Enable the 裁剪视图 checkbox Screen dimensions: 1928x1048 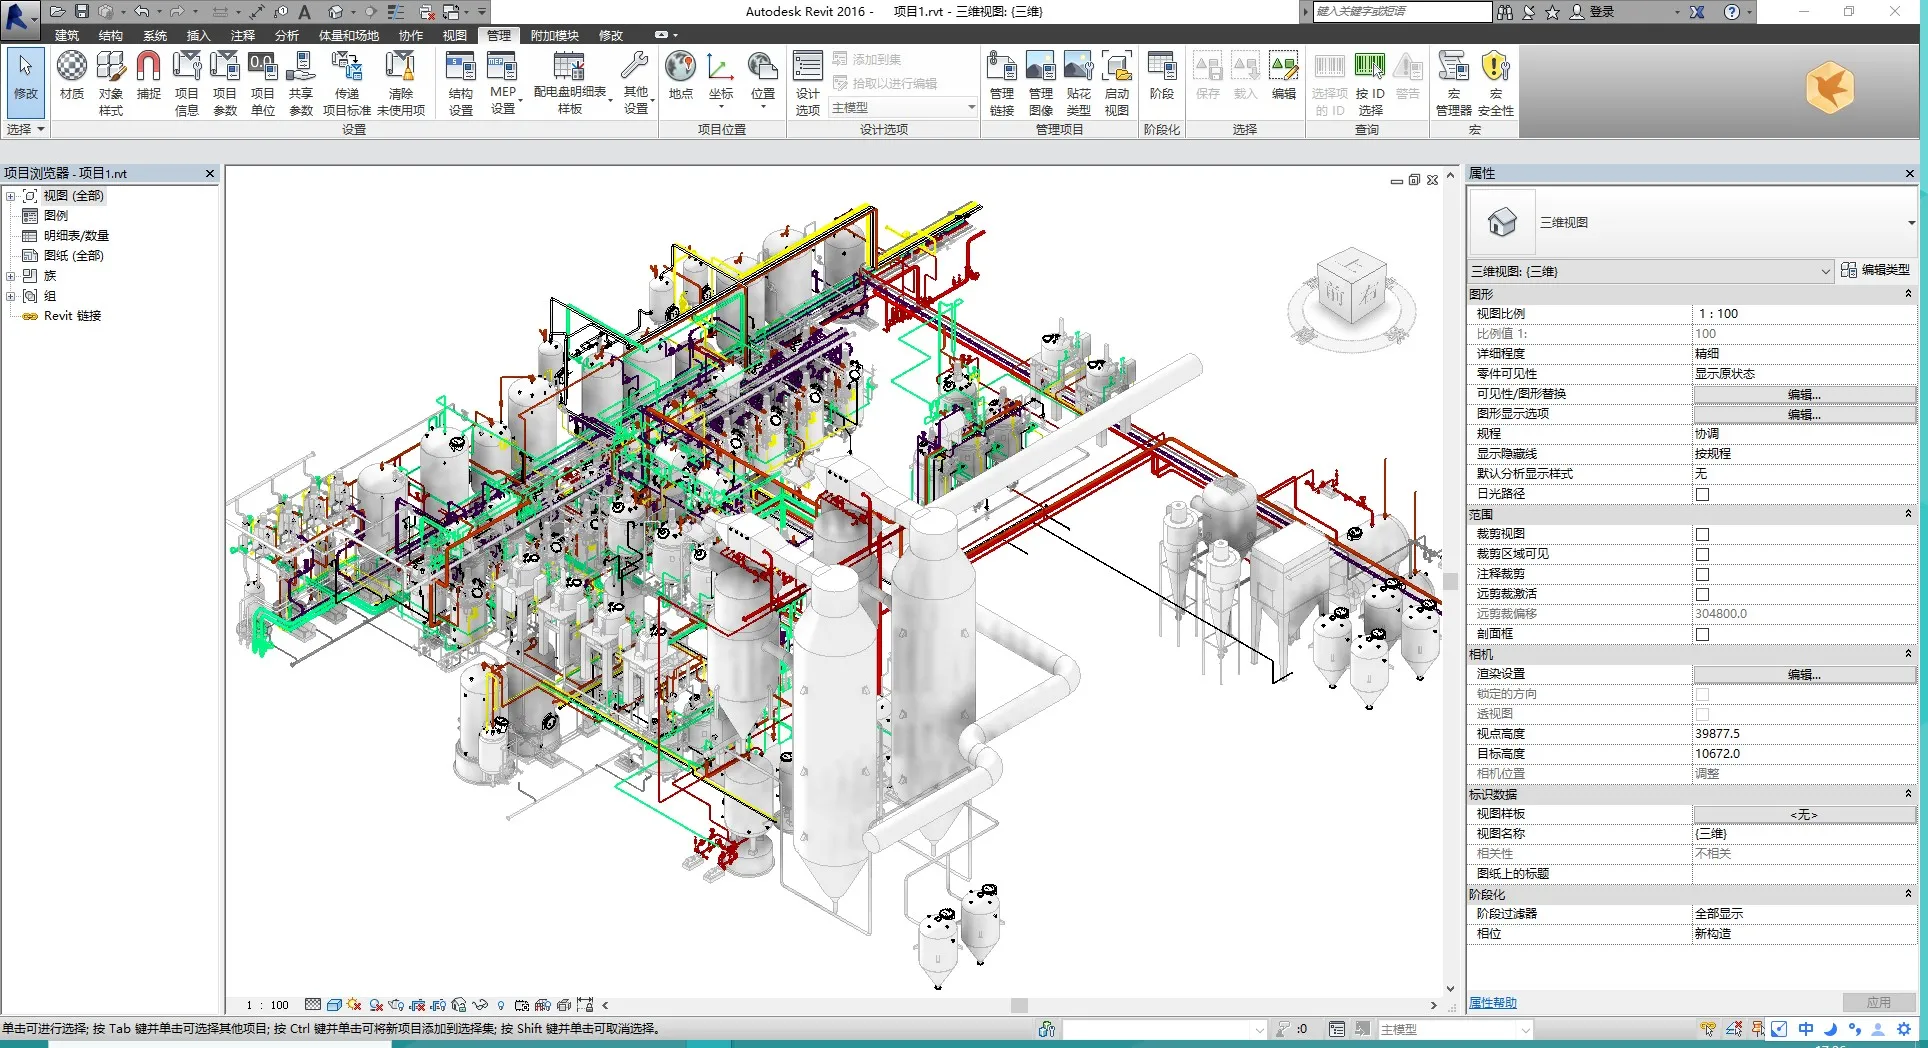point(1702,534)
